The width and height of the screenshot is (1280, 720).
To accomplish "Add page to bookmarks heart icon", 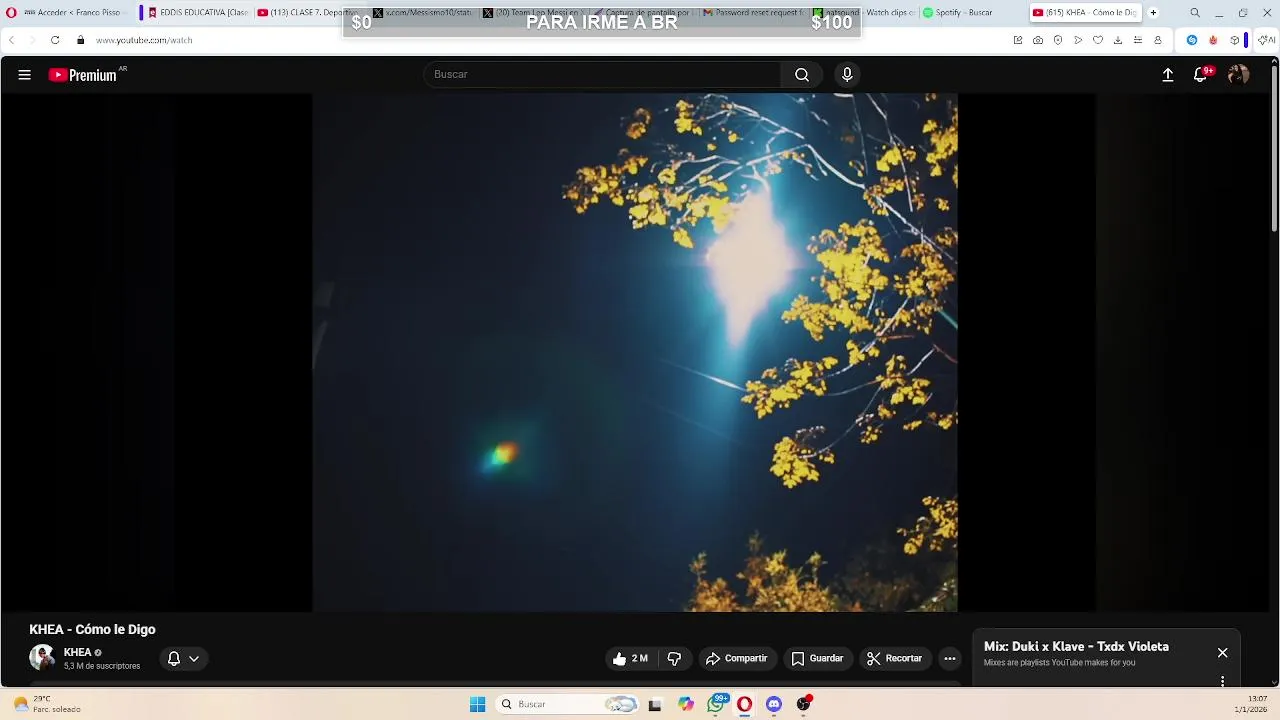I will (1098, 40).
